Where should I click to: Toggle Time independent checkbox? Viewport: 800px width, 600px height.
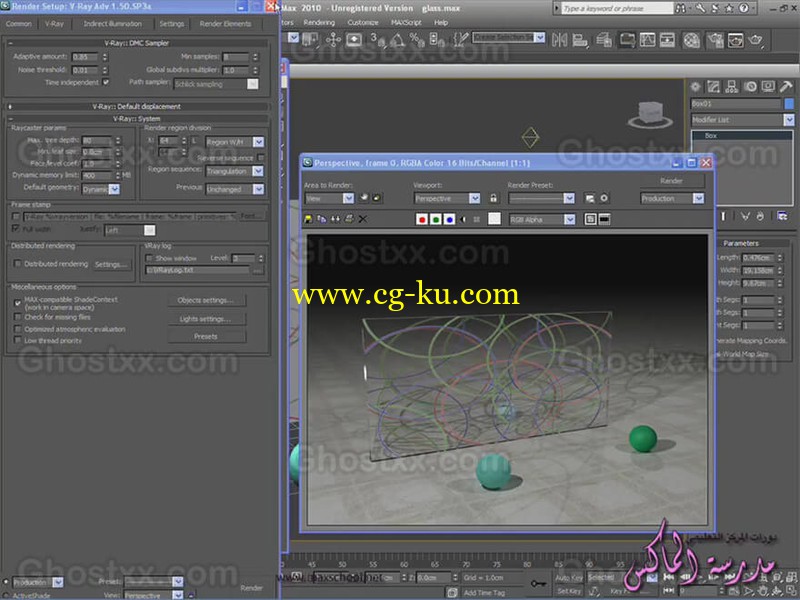click(106, 82)
